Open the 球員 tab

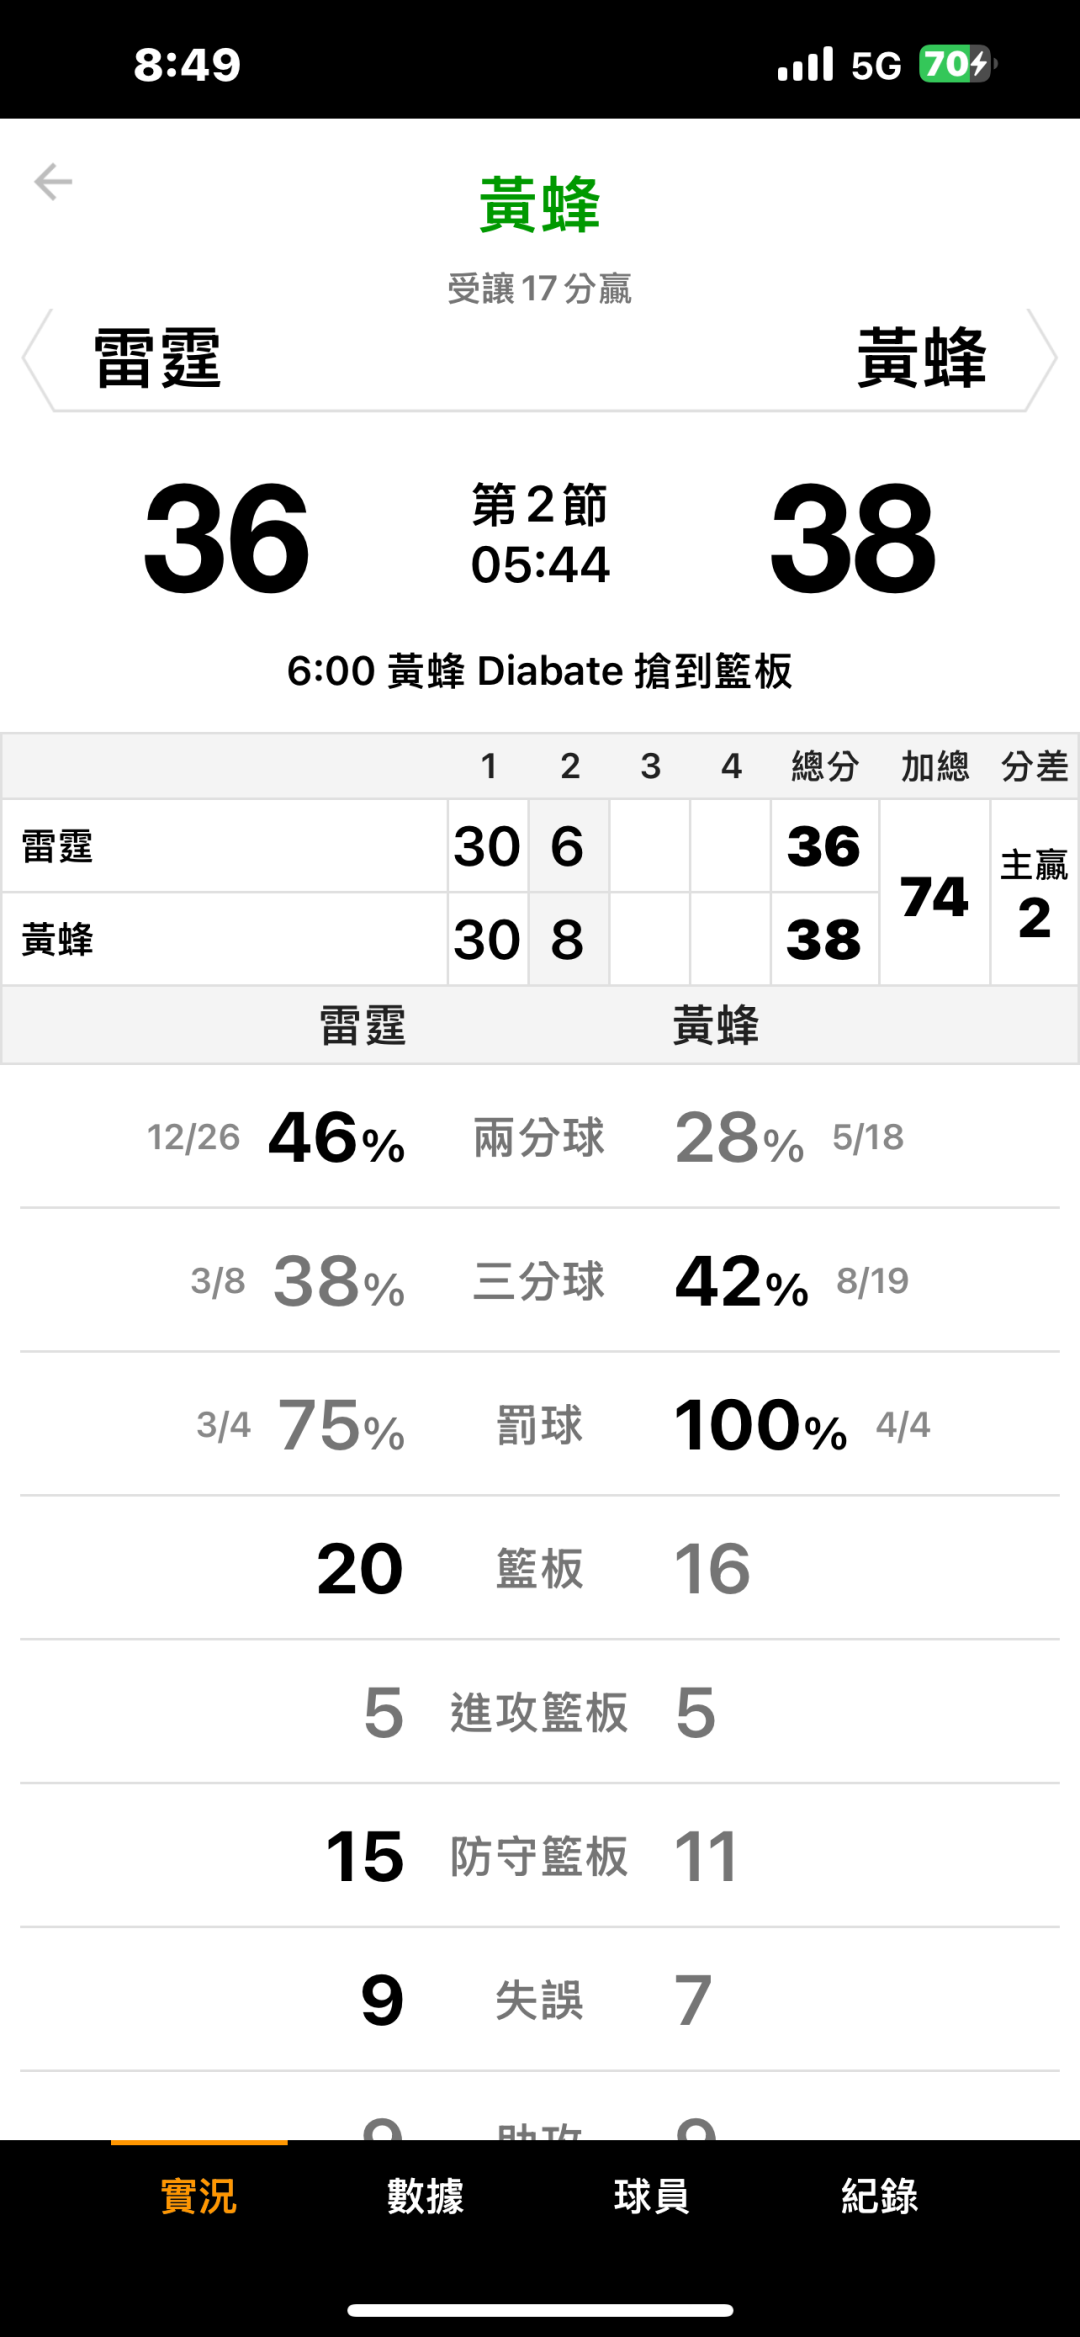(652, 2197)
